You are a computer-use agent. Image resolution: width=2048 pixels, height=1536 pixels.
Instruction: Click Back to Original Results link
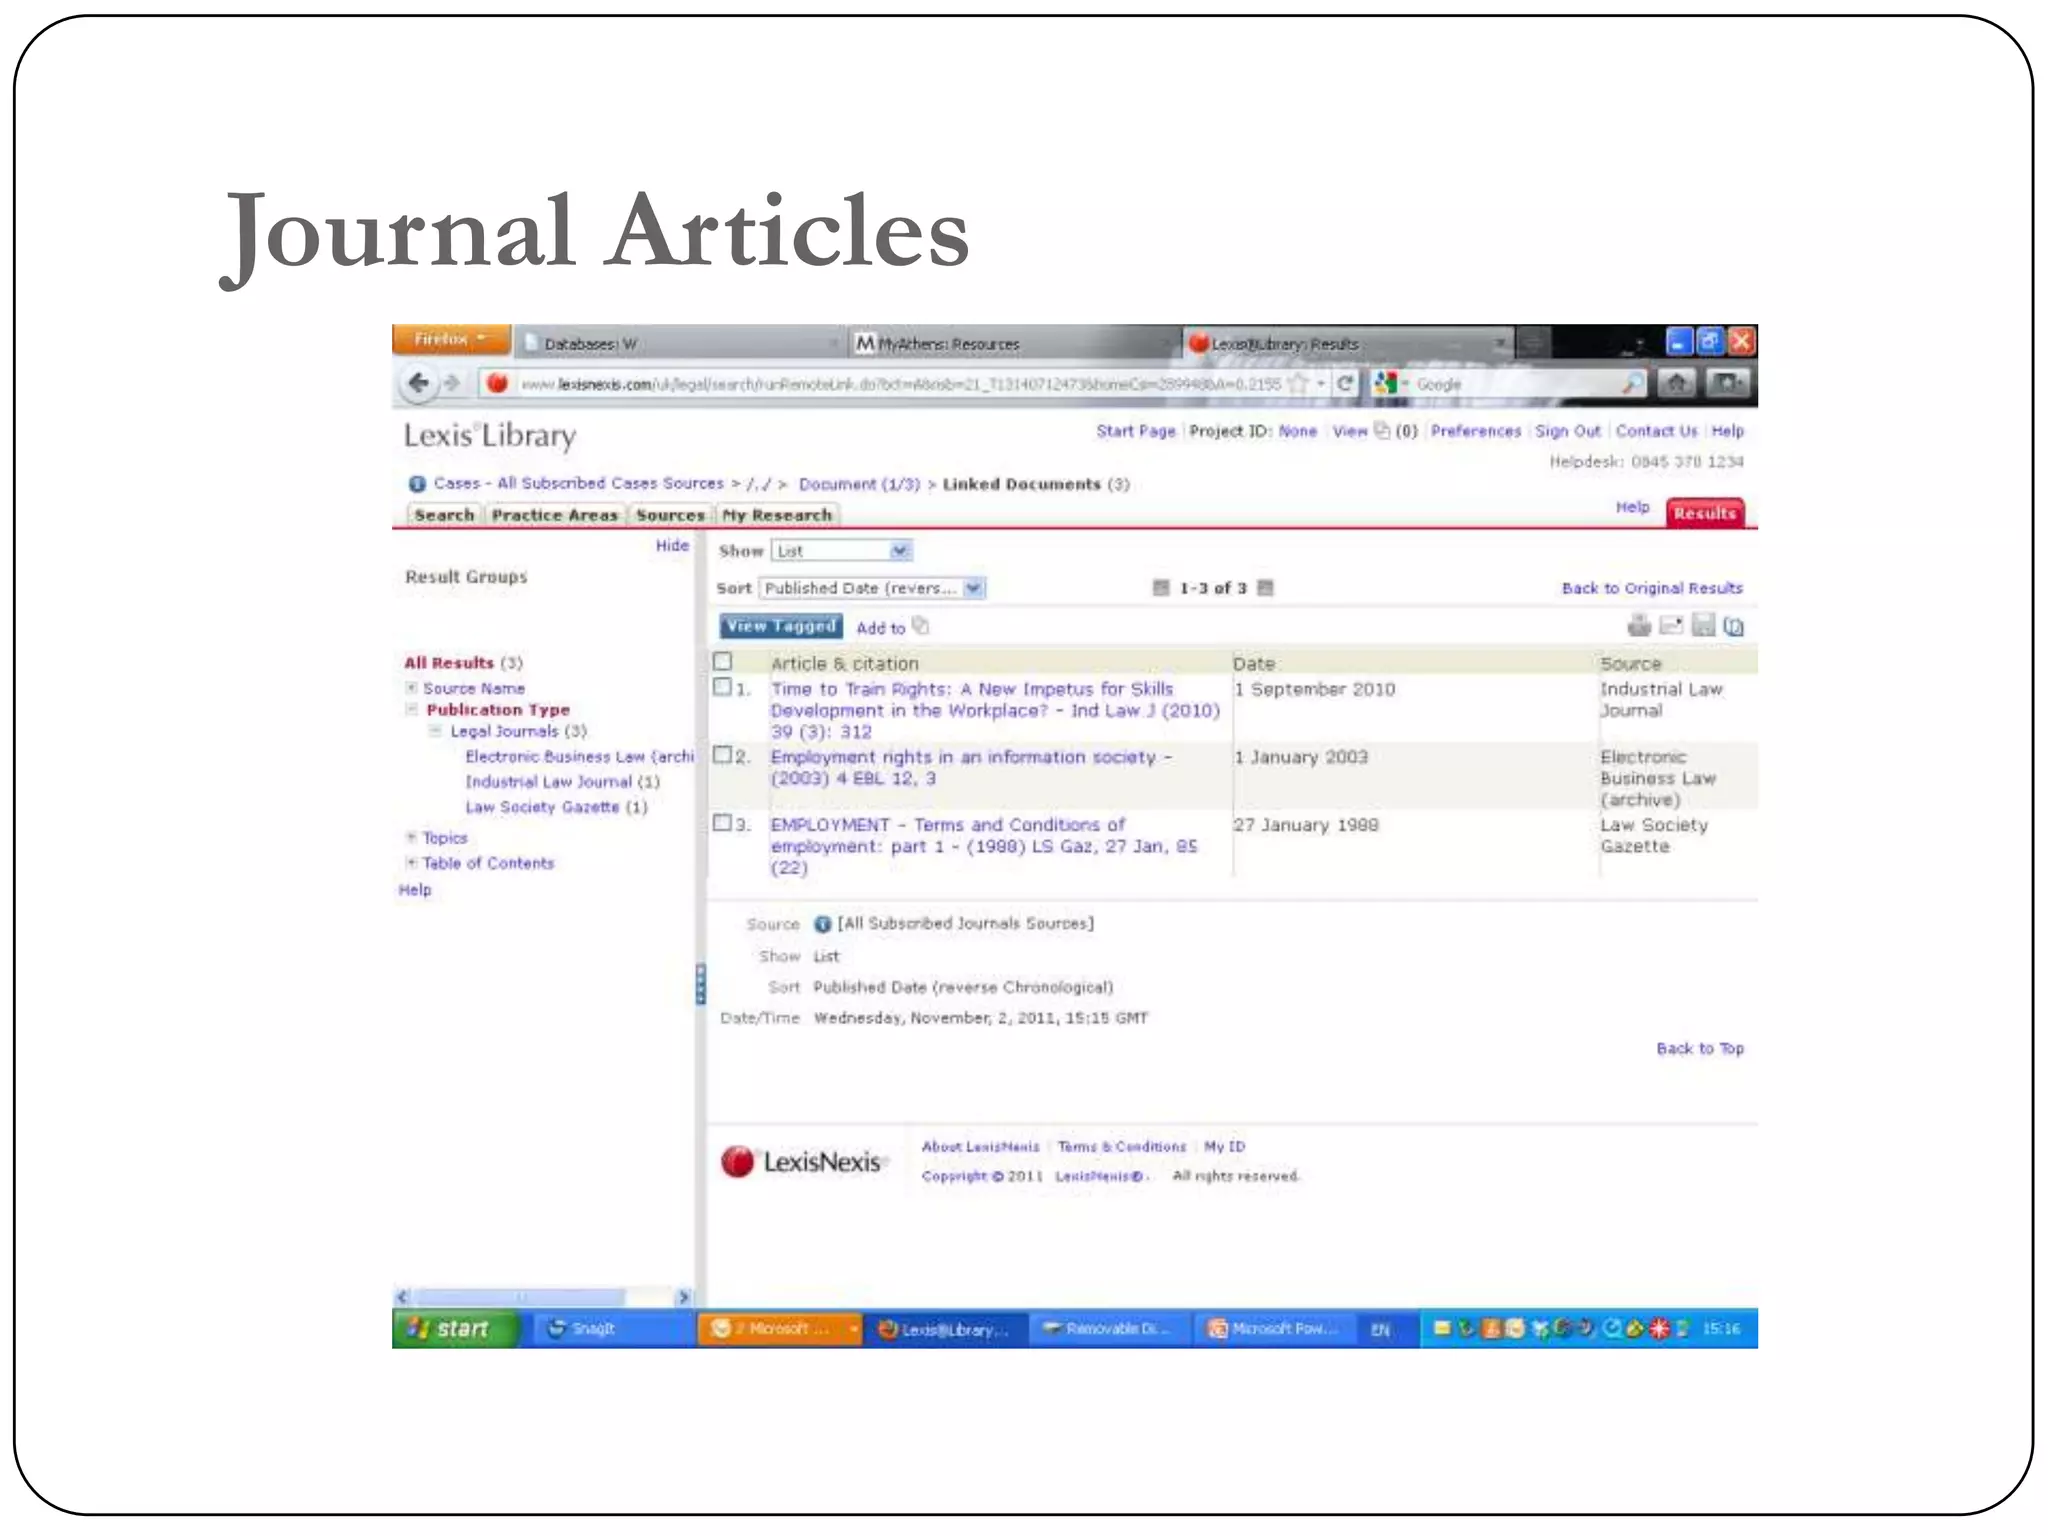(x=1652, y=588)
